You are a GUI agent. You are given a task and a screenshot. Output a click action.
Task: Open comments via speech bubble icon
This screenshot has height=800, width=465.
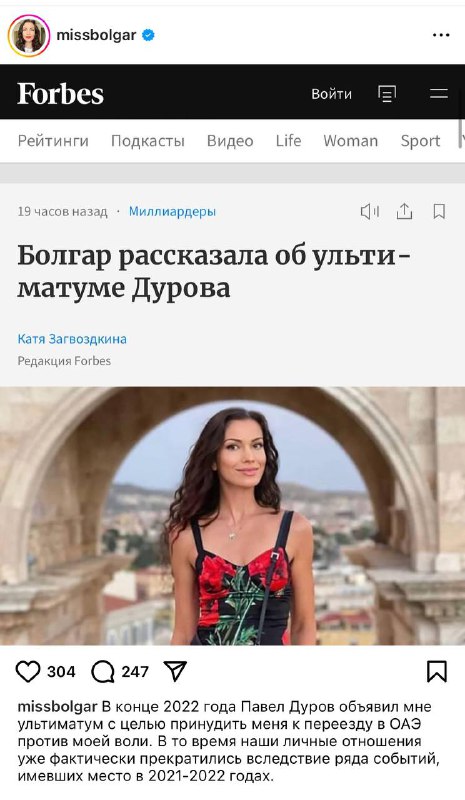pos(103,671)
